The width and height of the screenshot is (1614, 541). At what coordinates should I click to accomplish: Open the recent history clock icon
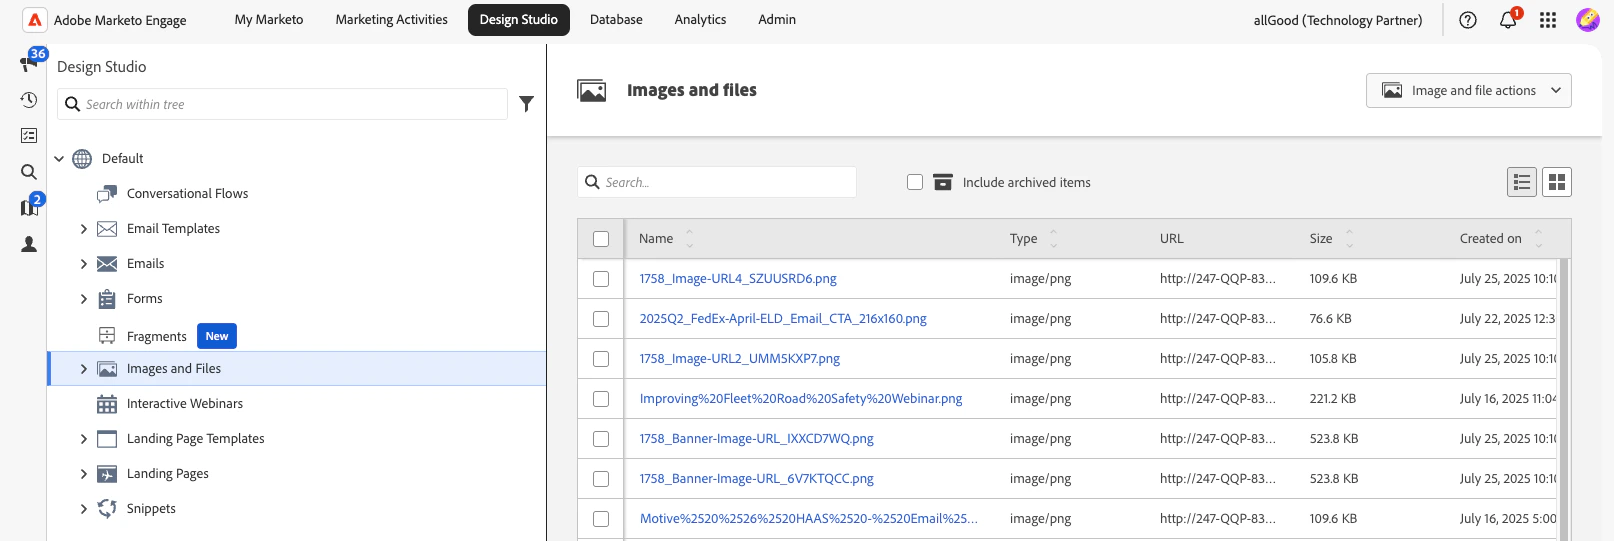(29, 100)
